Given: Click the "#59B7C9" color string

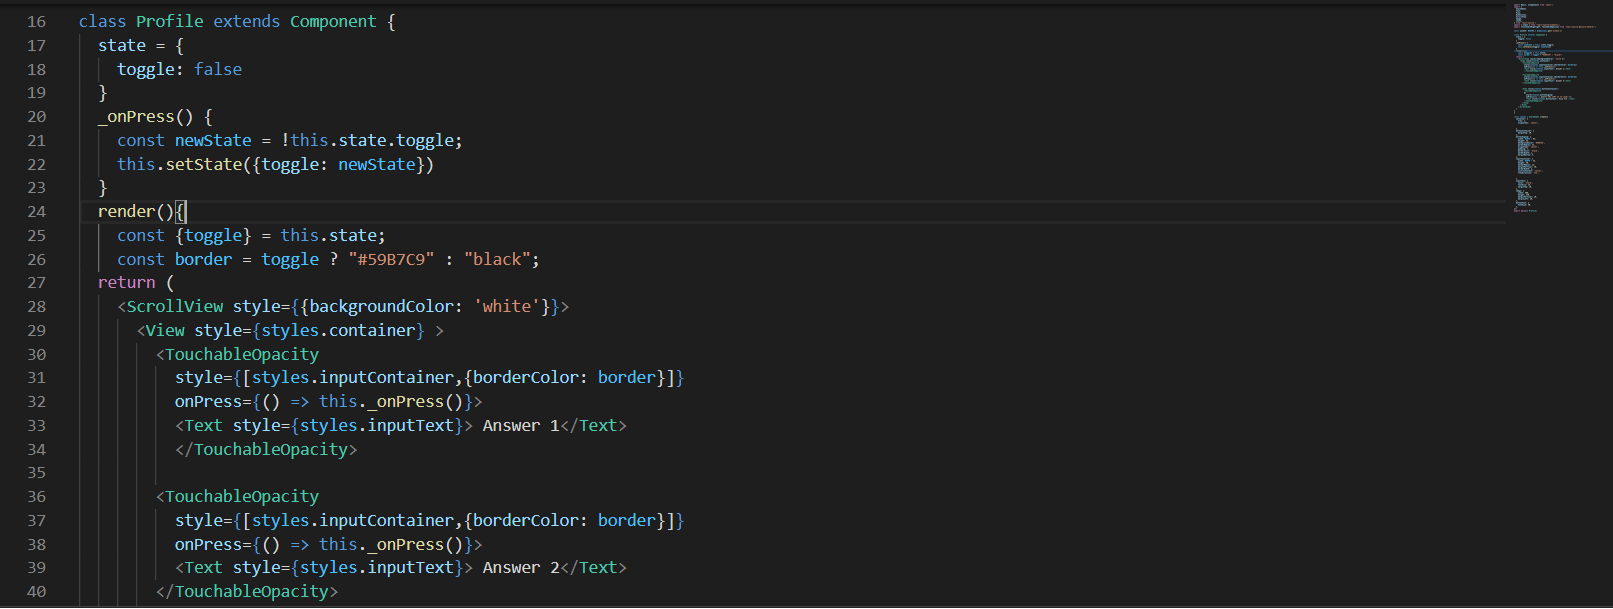Looking at the screenshot, I should tap(391, 259).
